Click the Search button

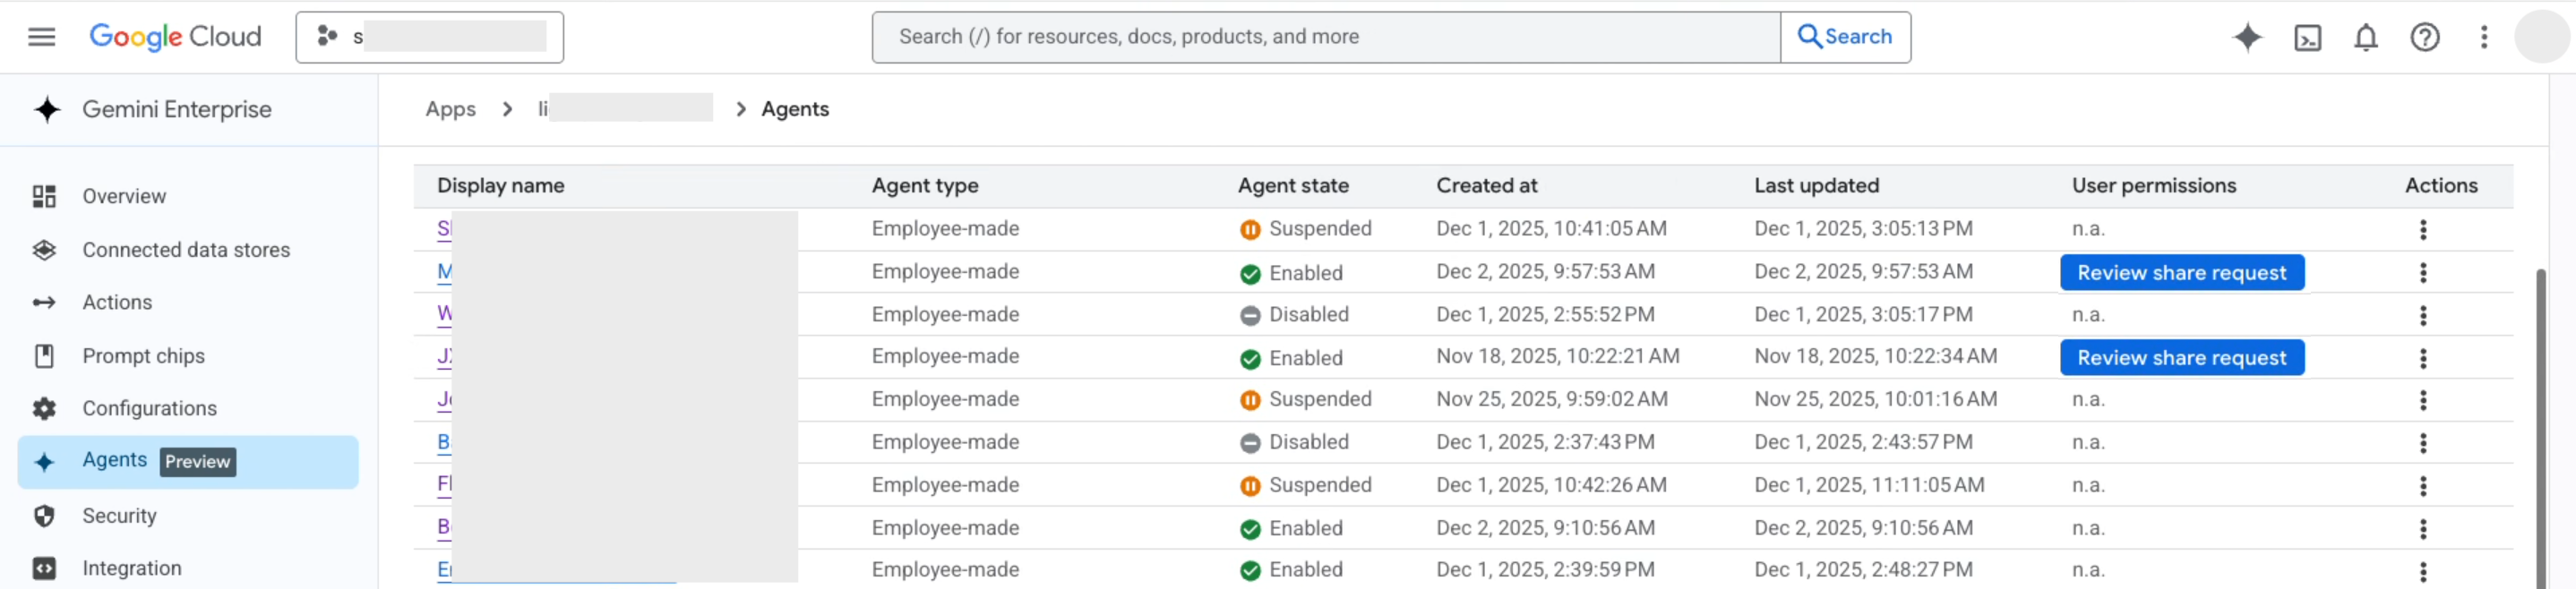(1845, 37)
